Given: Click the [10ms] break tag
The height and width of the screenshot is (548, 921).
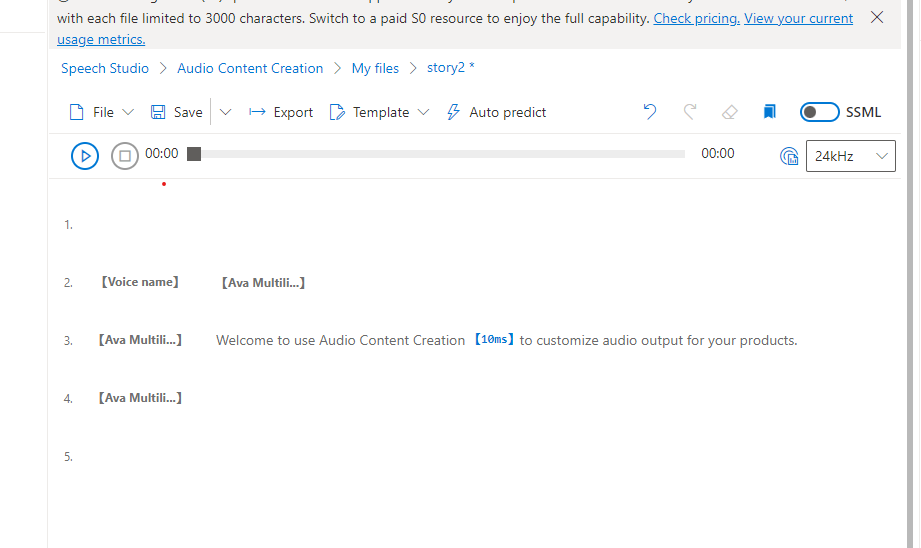Looking at the screenshot, I should [x=494, y=339].
